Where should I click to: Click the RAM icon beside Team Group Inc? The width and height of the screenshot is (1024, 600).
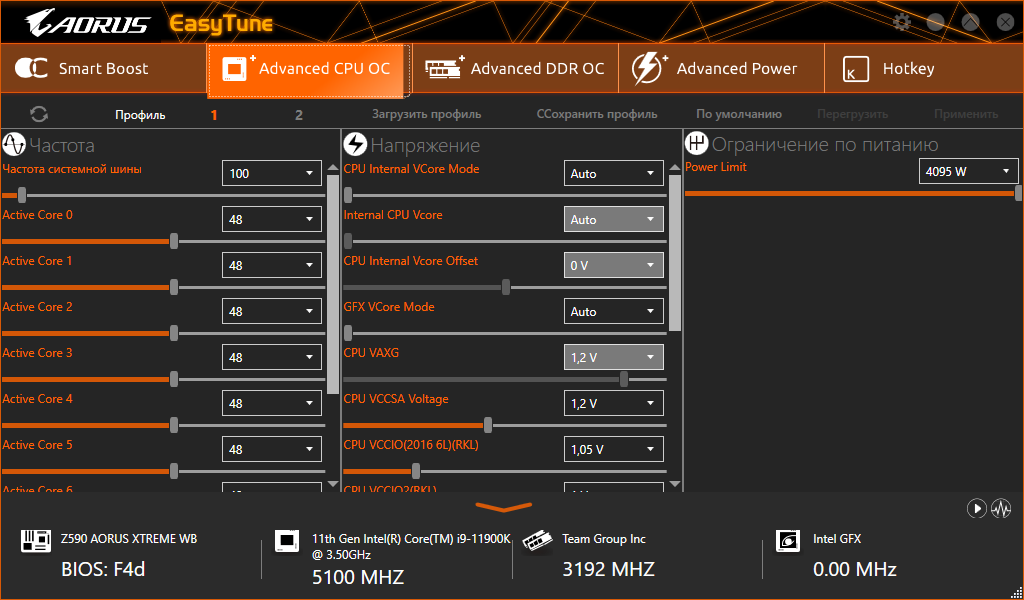click(x=537, y=542)
